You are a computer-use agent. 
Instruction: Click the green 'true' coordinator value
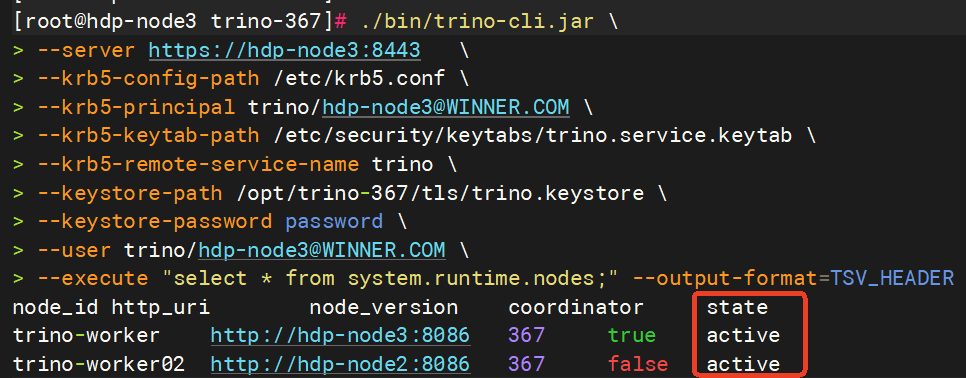[x=631, y=336]
